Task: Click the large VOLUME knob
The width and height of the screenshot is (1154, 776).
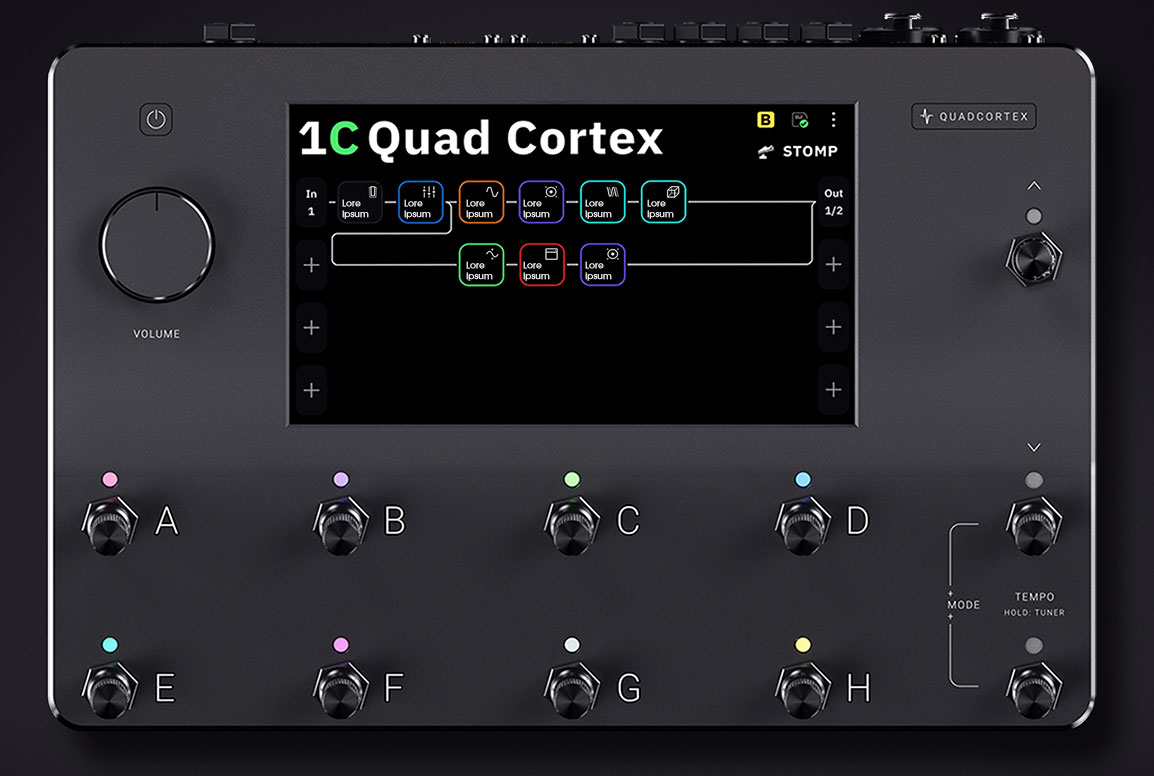Action: (157, 244)
